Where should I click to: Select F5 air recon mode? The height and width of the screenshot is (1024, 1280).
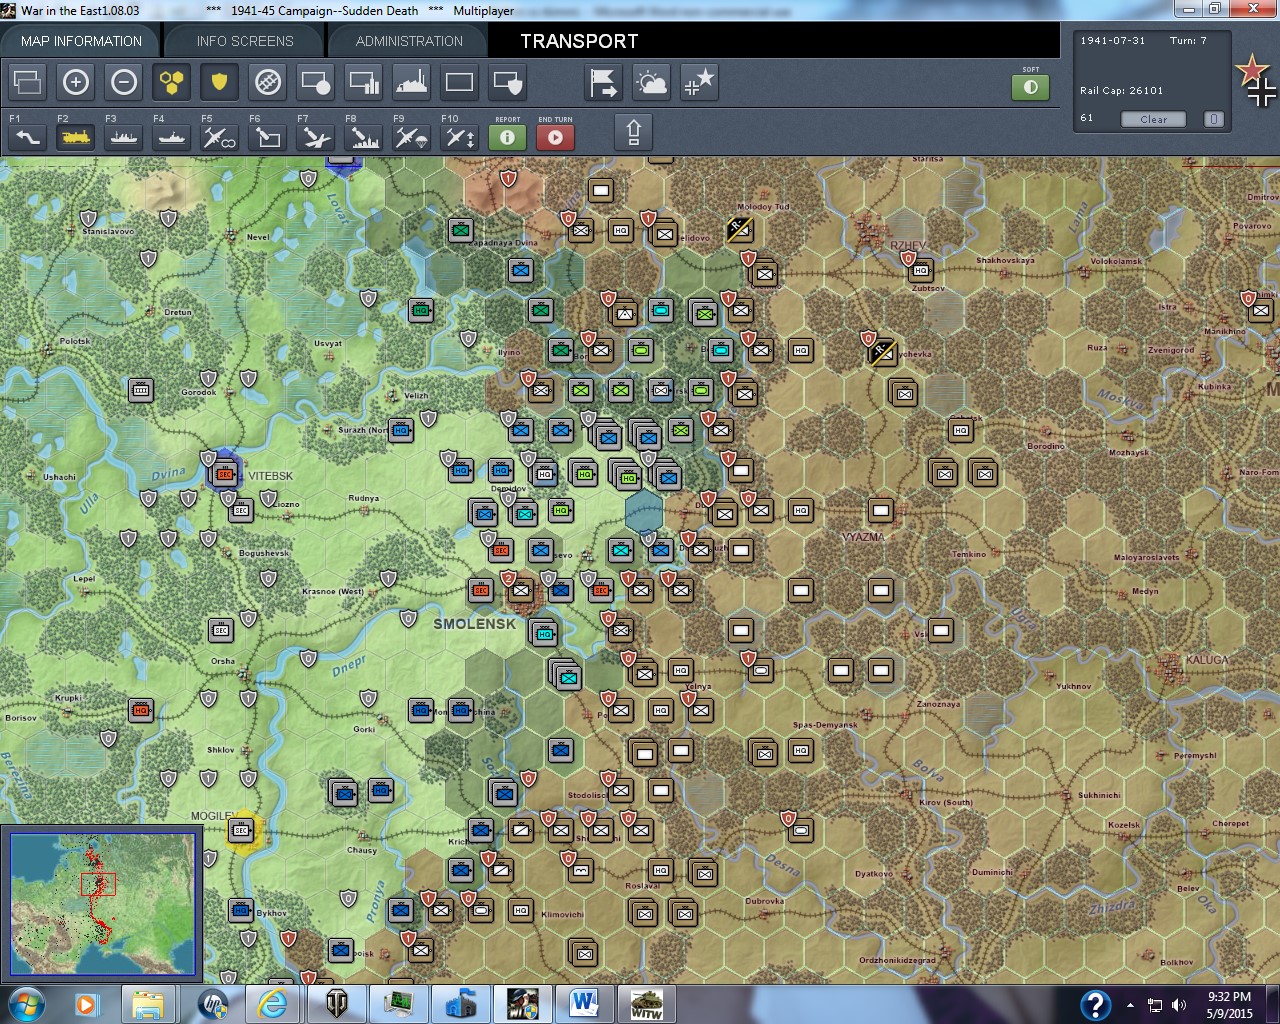(x=219, y=136)
